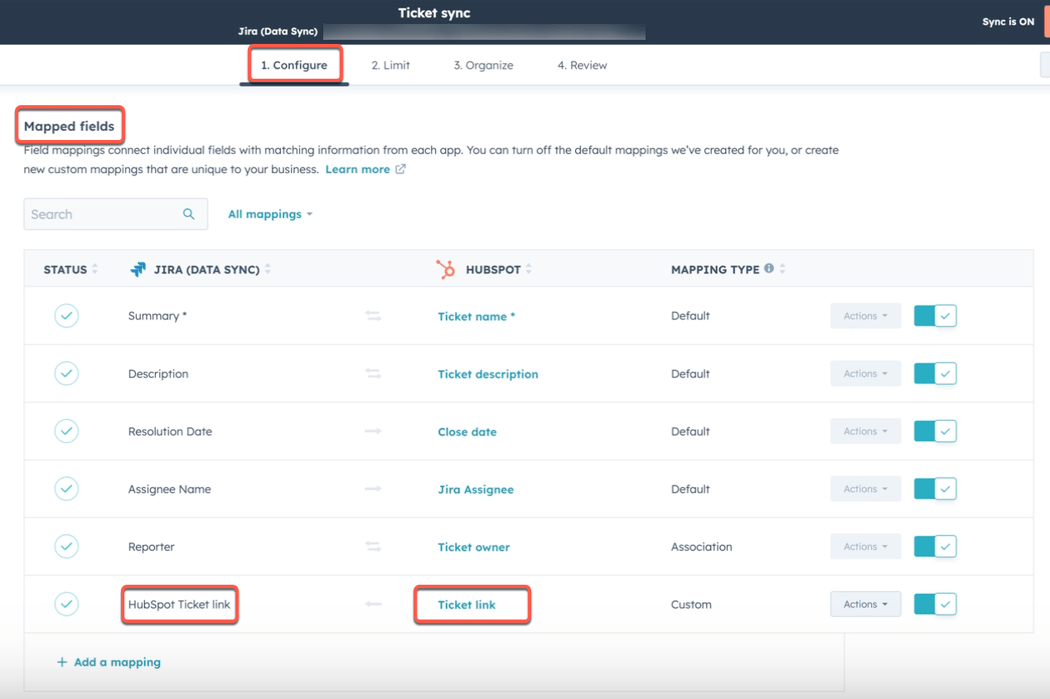The height and width of the screenshot is (699, 1050).
Task: Click the search magnifier icon
Action: pyautogui.click(x=189, y=214)
